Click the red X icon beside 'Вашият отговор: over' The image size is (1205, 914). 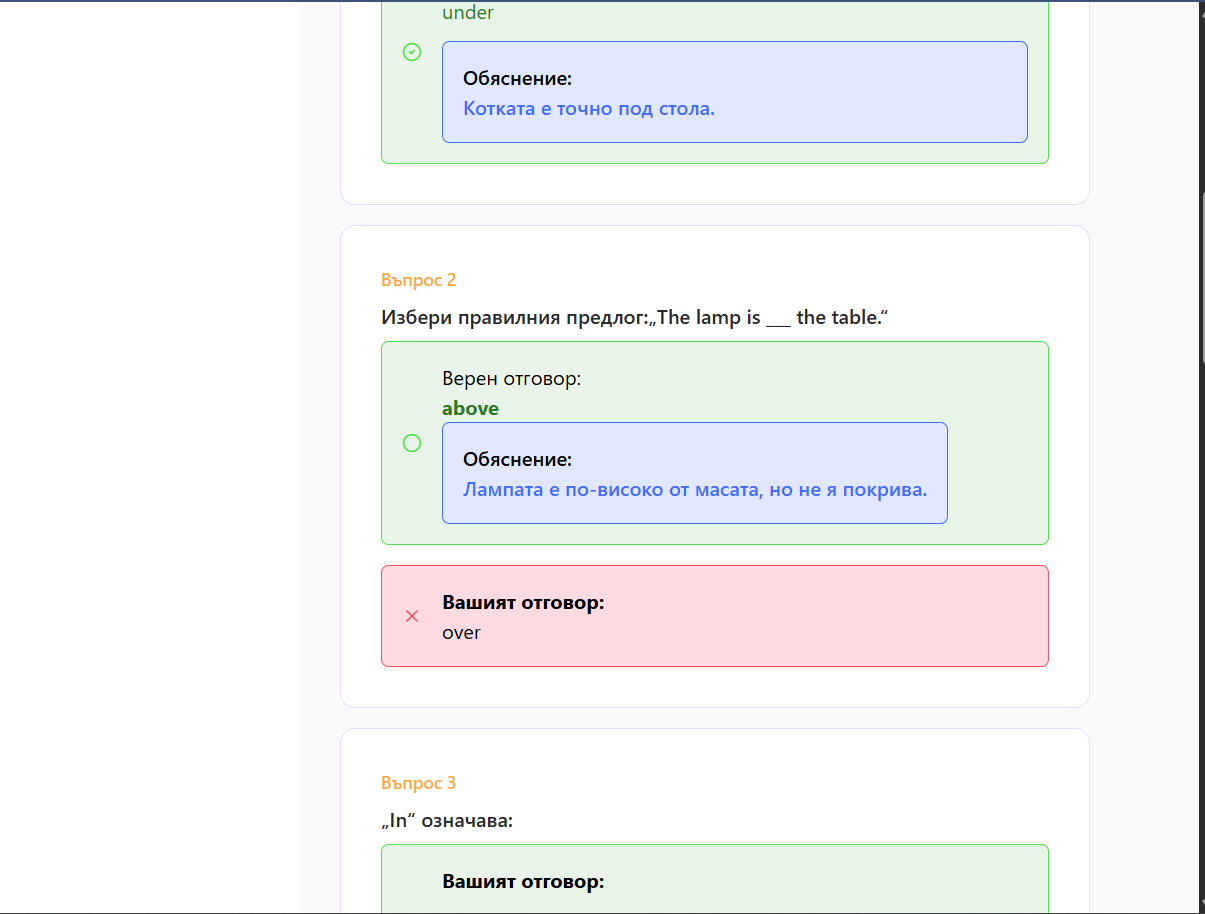tap(411, 616)
